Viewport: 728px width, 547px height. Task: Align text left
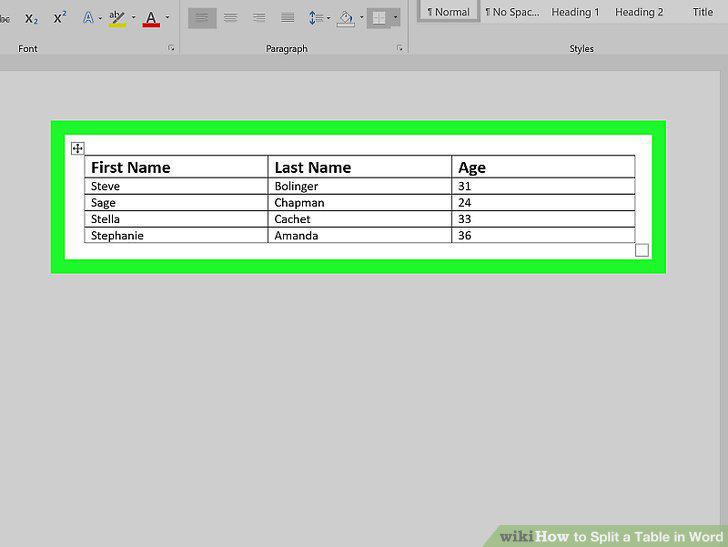202,18
